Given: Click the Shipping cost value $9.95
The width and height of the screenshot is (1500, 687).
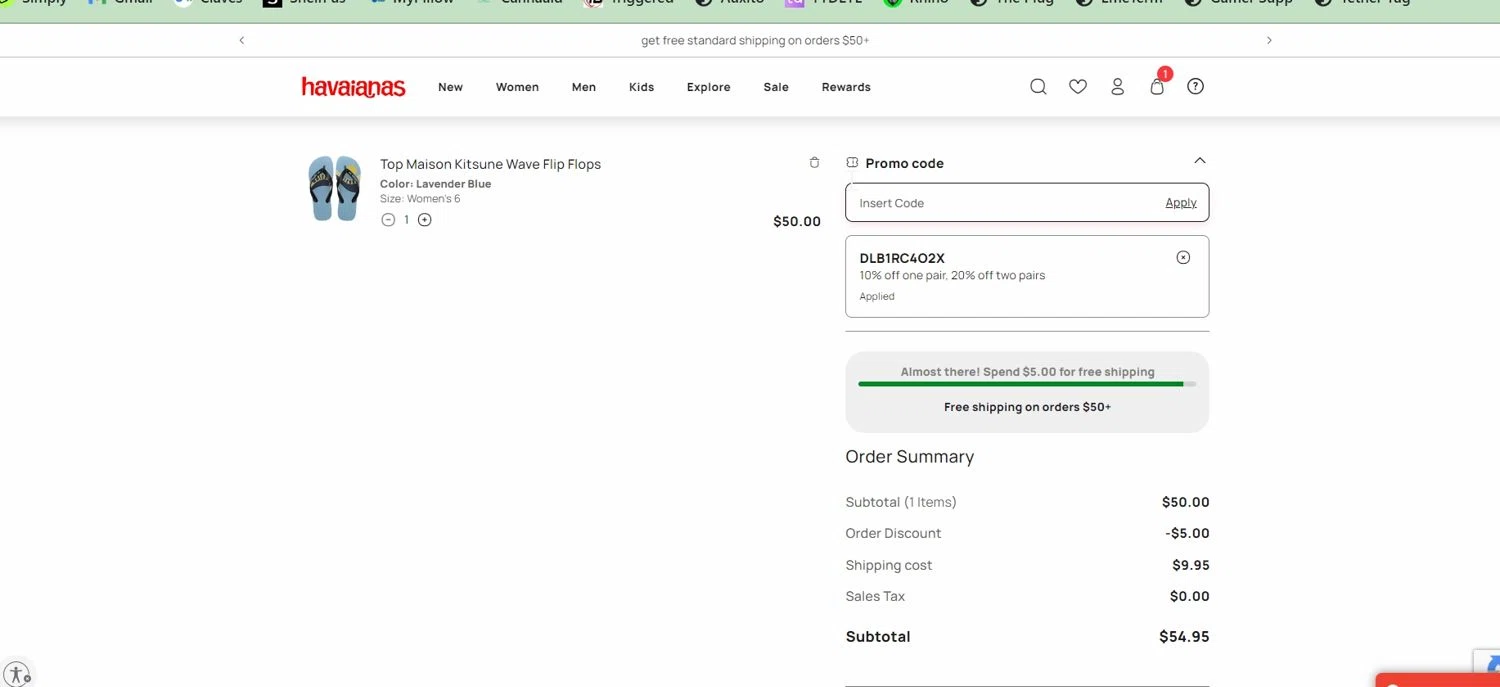Looking at the screenshot, I should click(x=1191, y=565).
